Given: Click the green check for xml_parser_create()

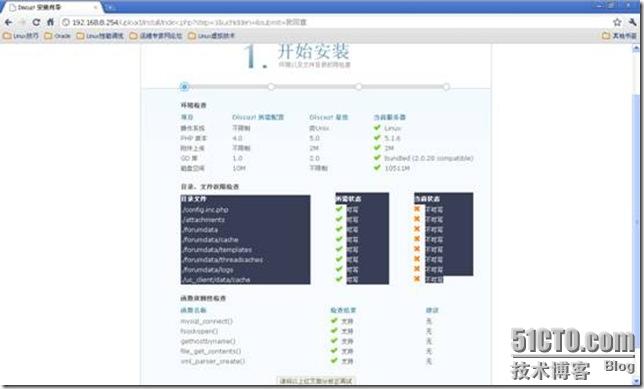Looking at the screenshot, I should [x=334, y=361].
